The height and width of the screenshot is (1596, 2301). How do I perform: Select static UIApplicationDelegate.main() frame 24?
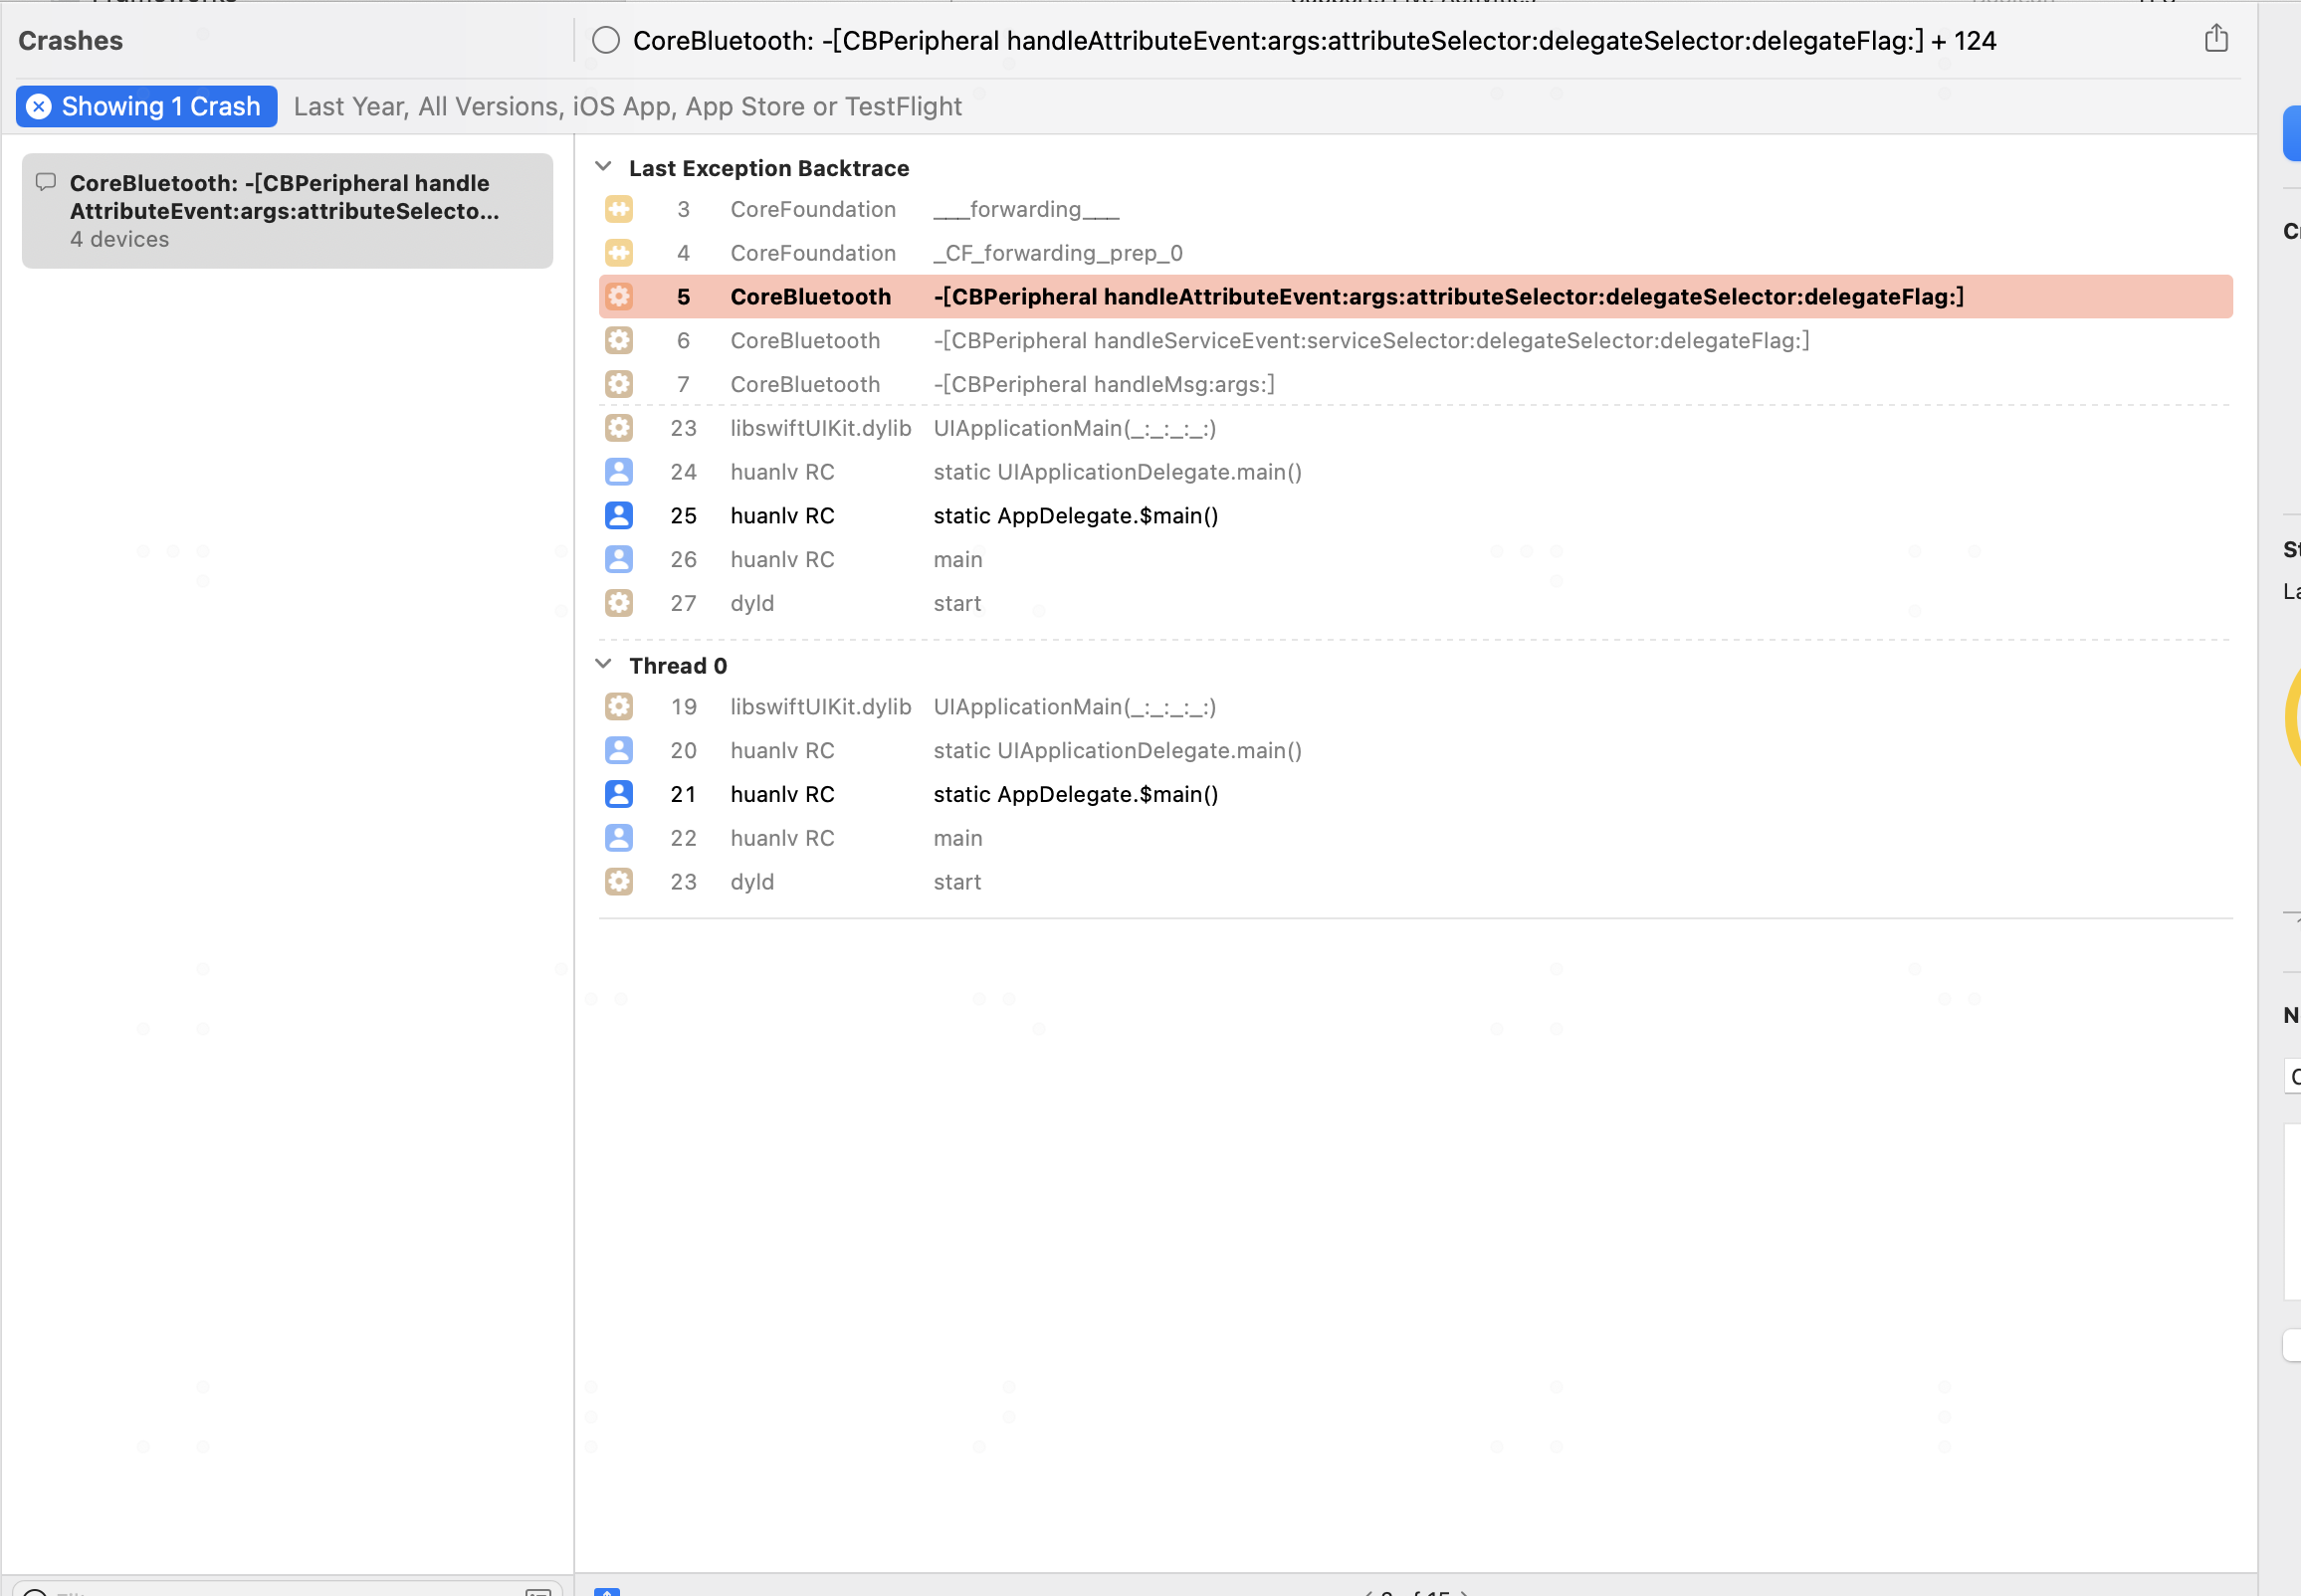click(1116, 472)
